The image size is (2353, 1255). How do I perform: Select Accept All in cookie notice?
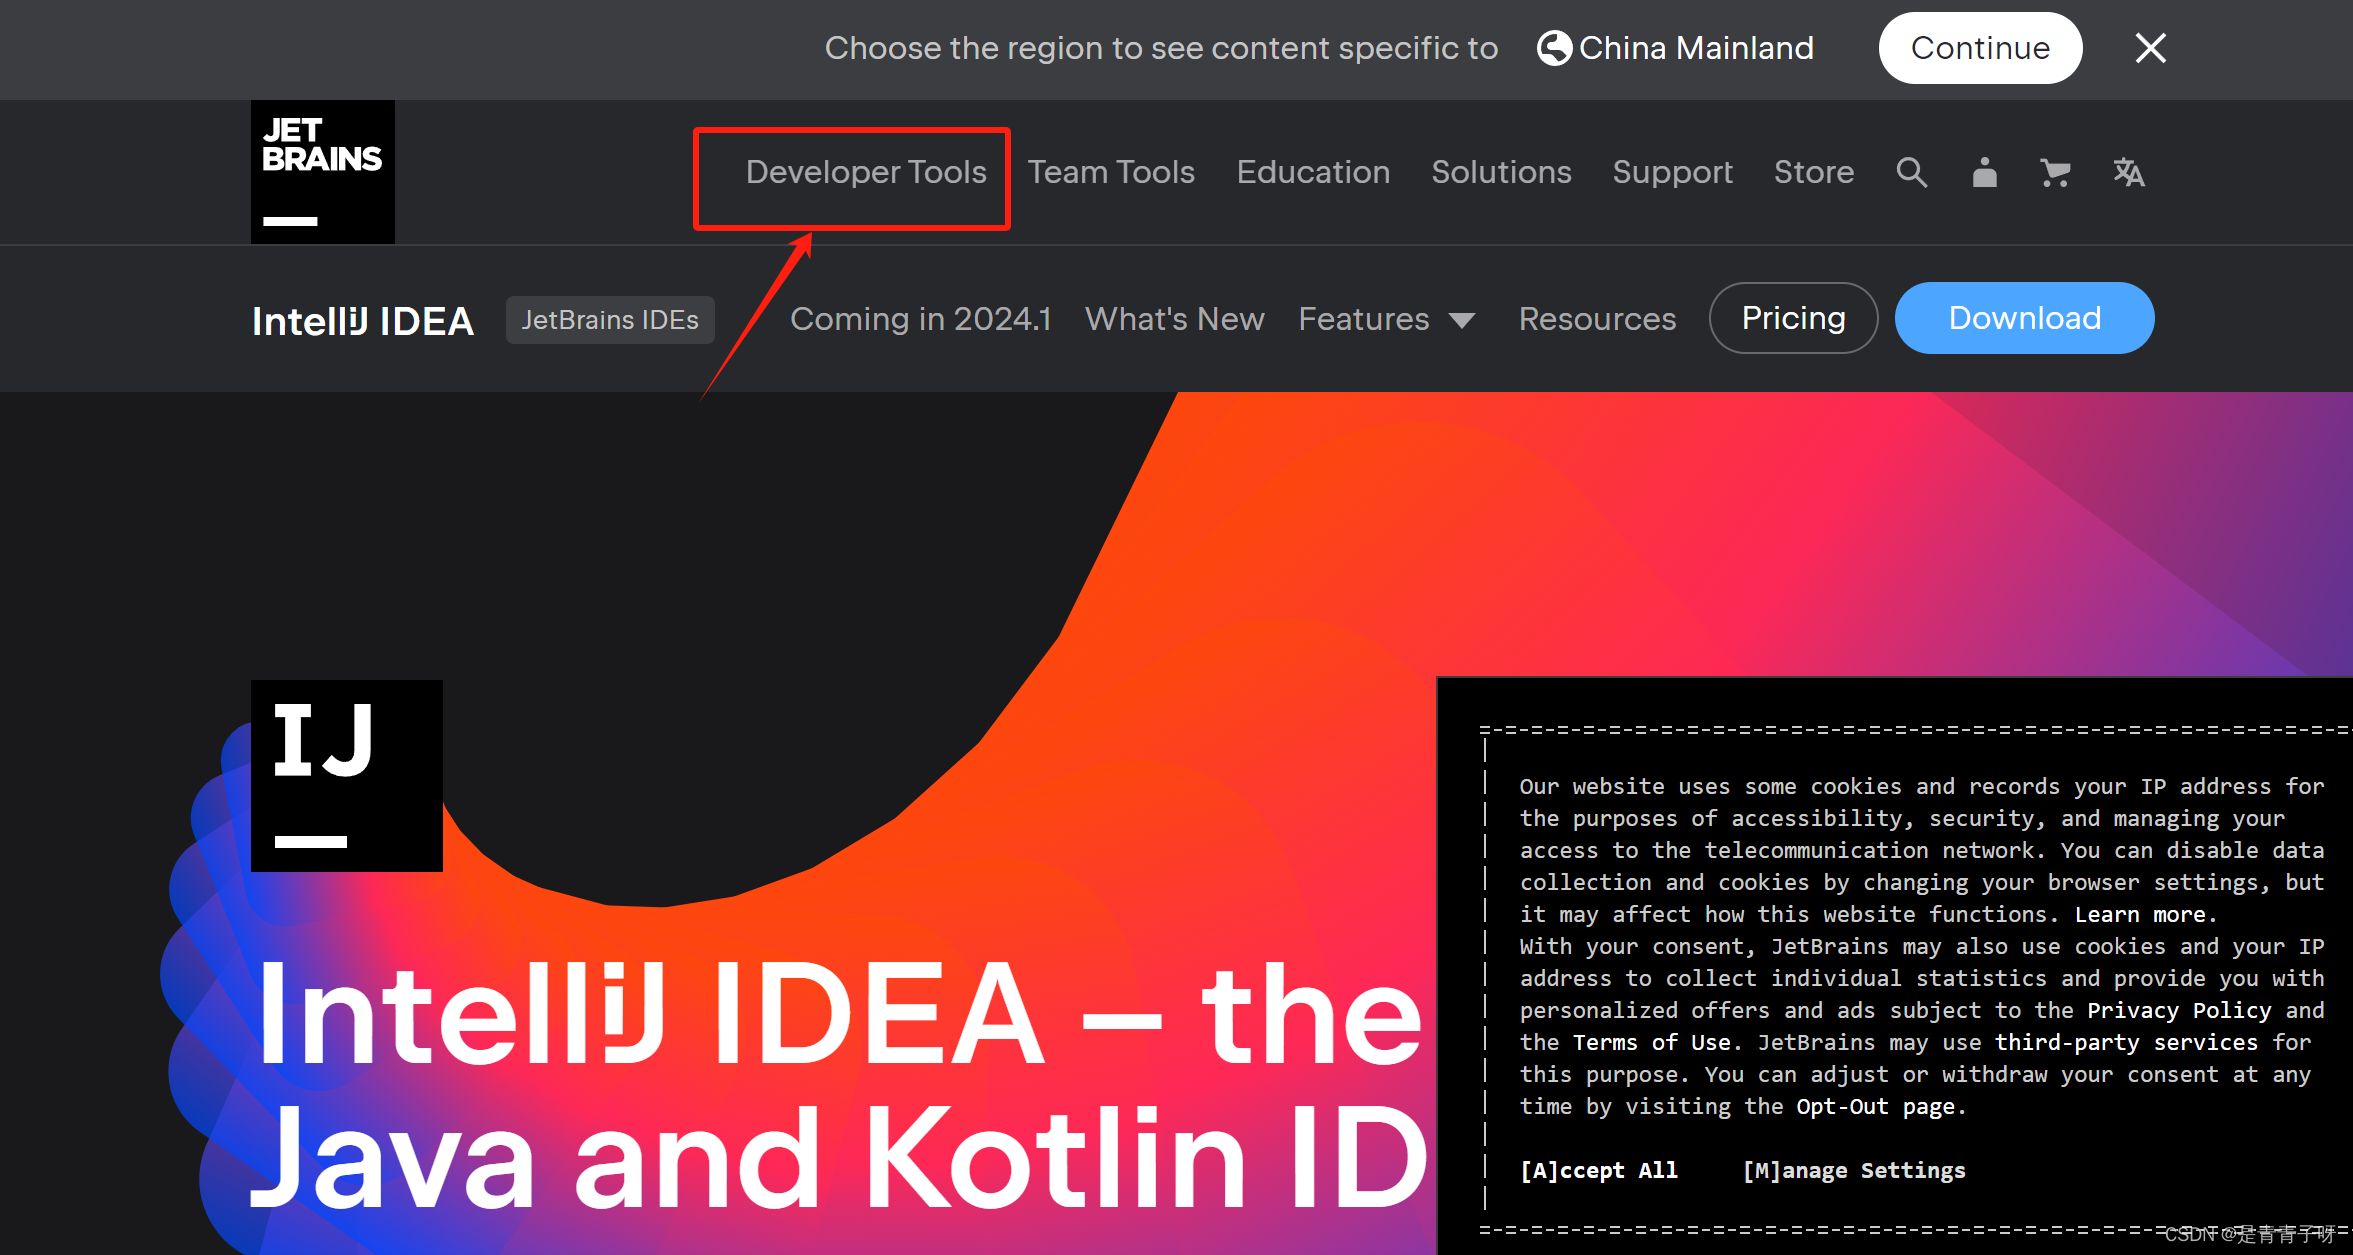1598,1170
